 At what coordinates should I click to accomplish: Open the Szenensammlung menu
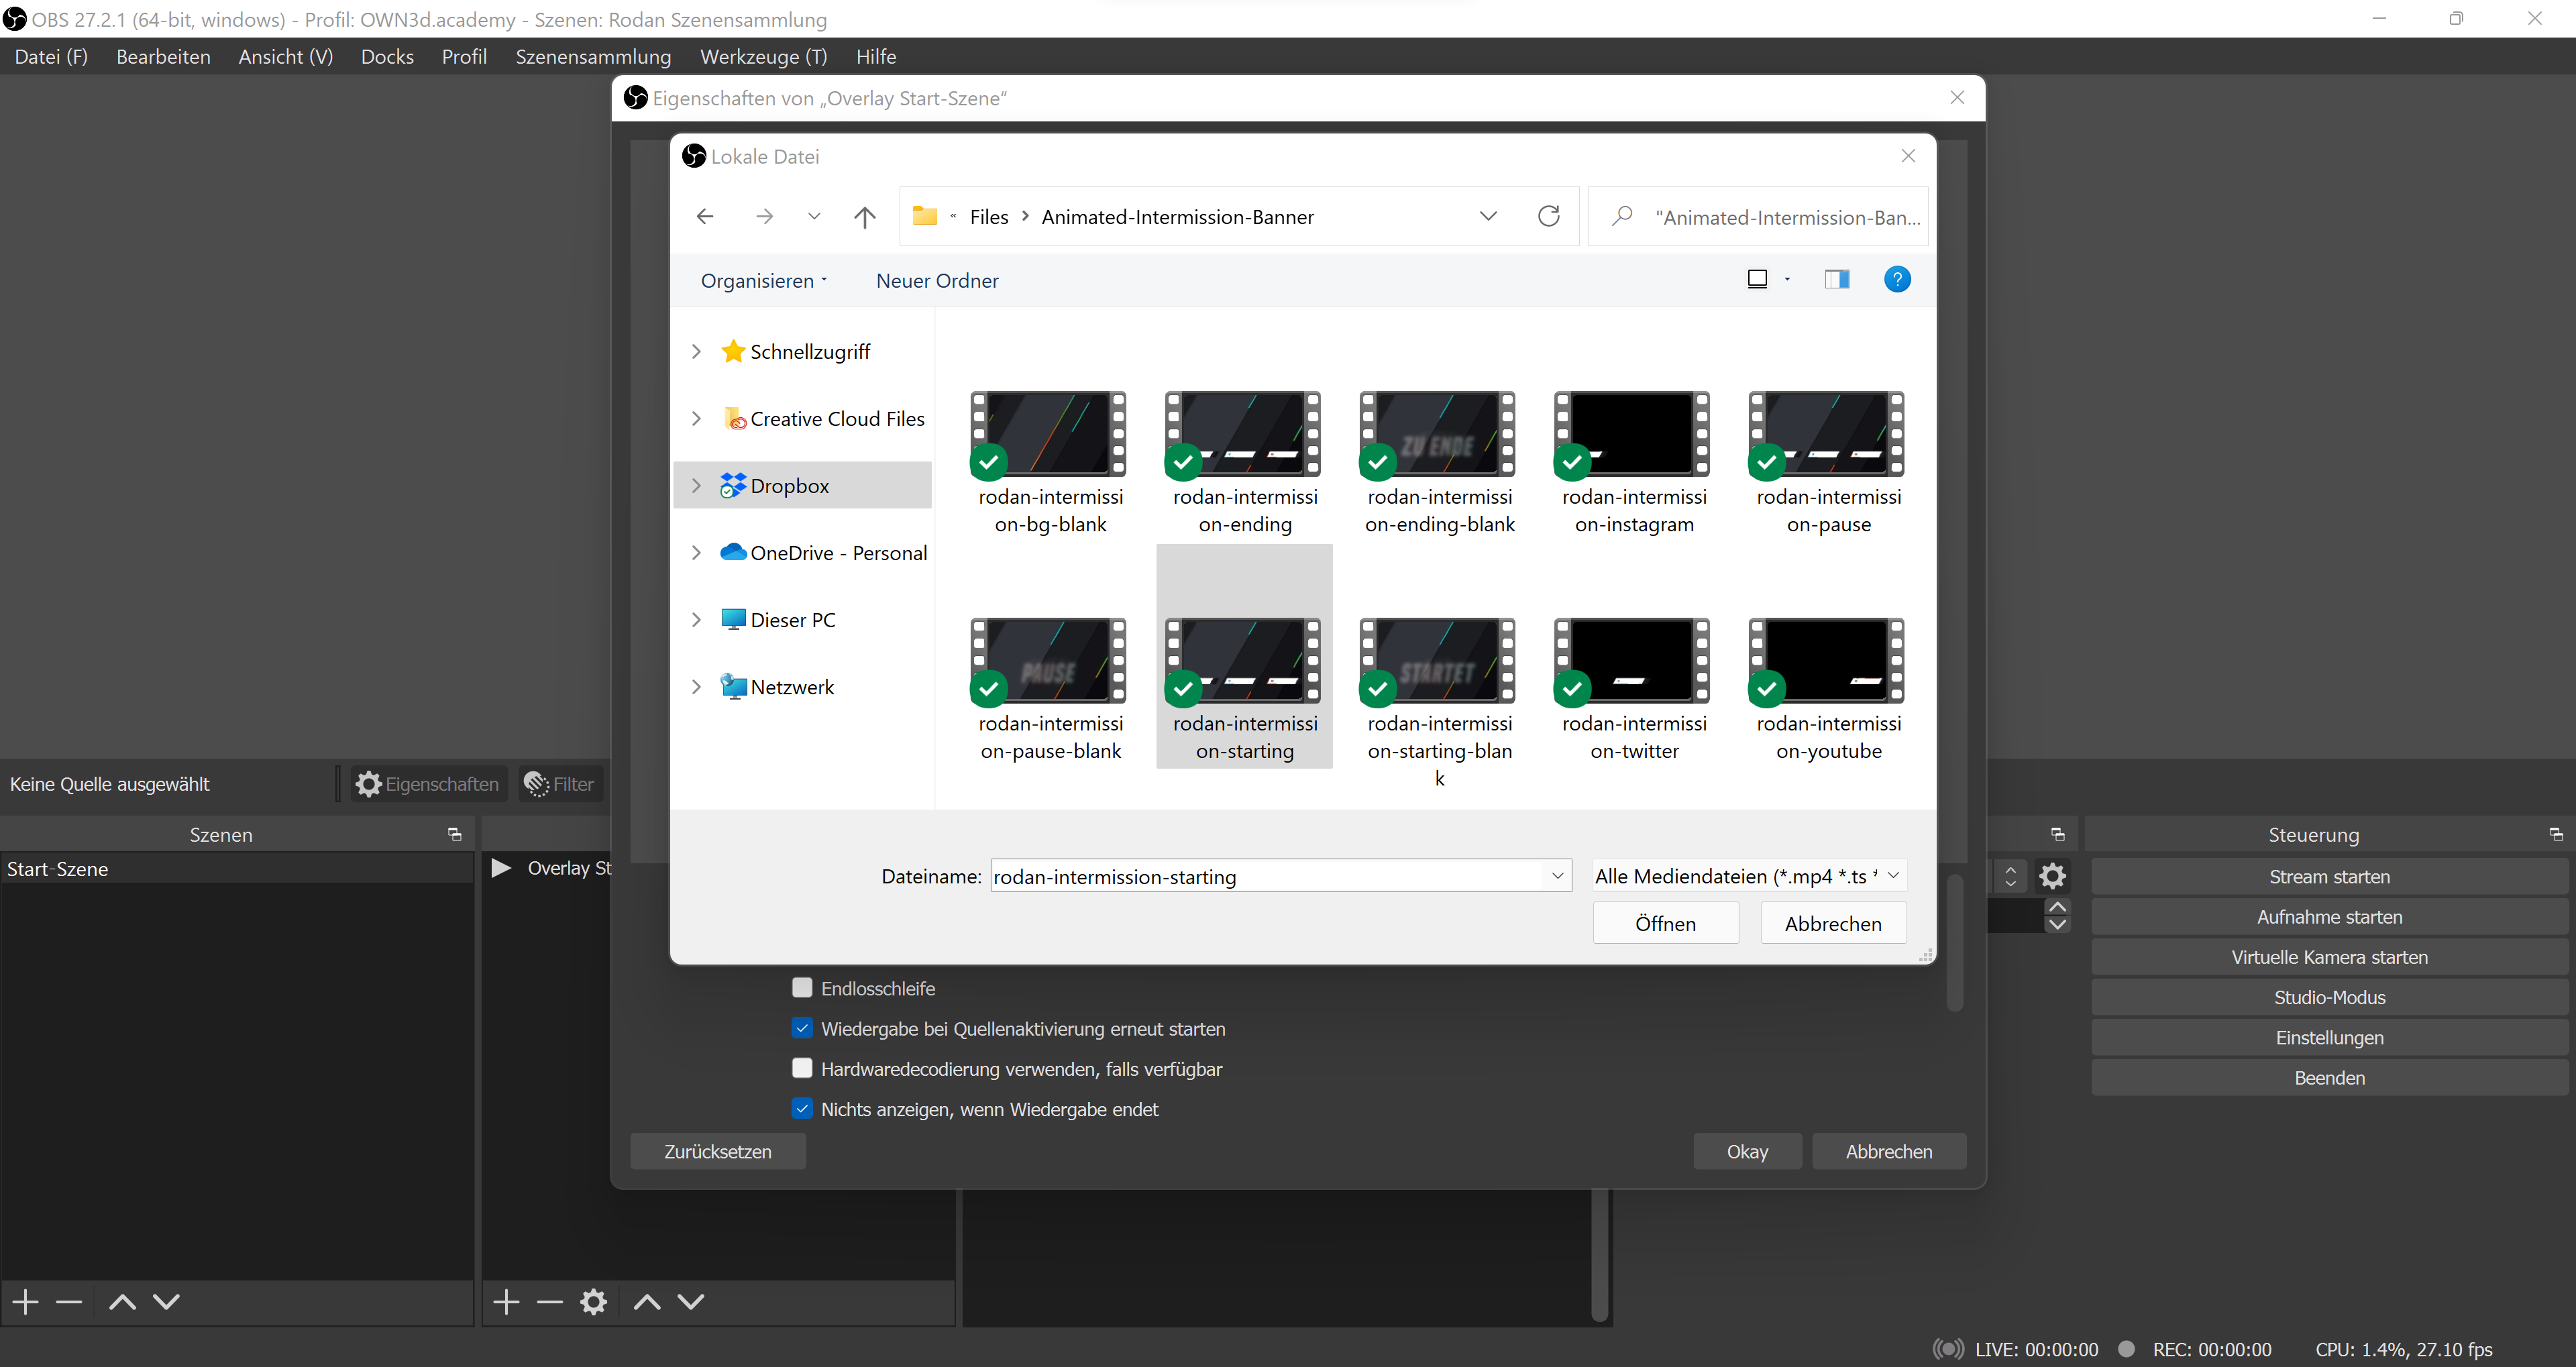click(593, 57)
